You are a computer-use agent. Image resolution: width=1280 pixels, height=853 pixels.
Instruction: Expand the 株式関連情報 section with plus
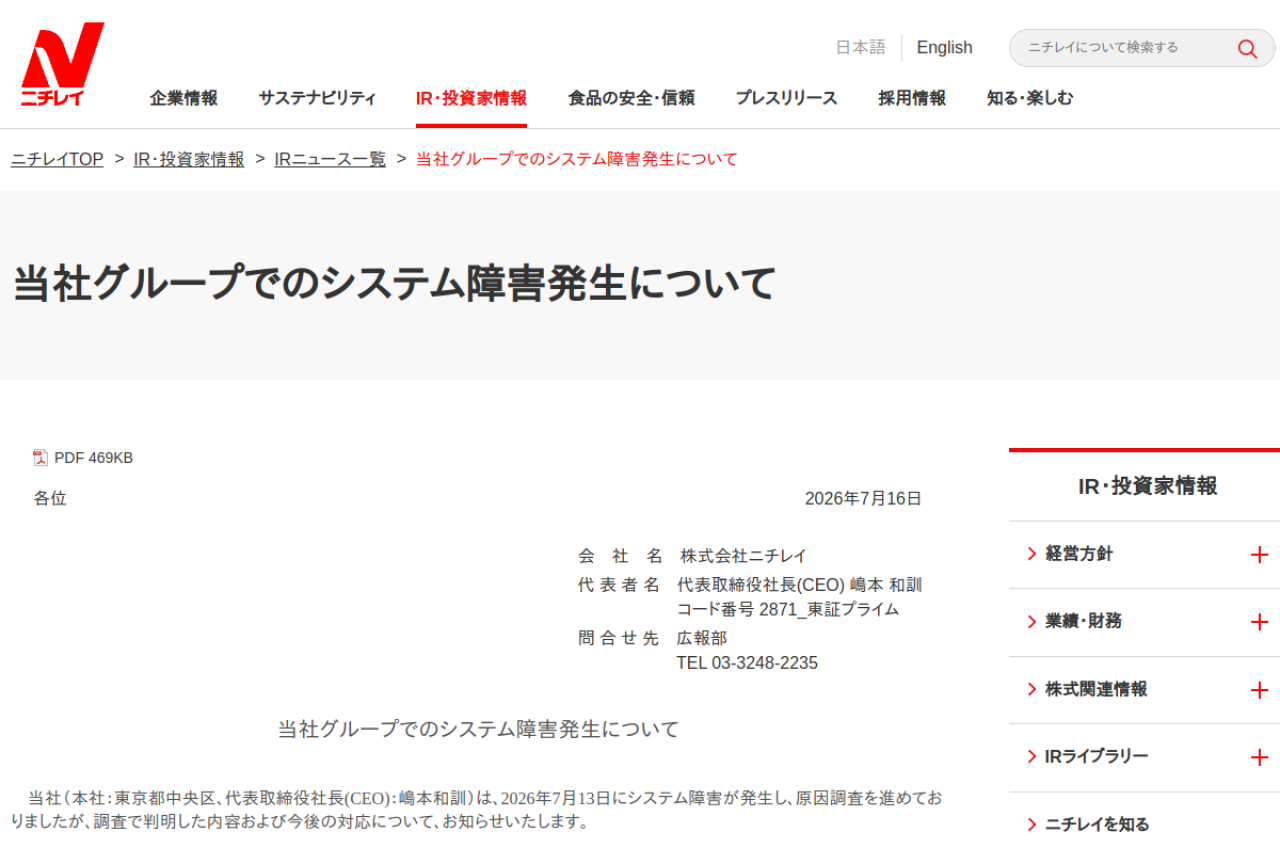(x=1259, y=690)
